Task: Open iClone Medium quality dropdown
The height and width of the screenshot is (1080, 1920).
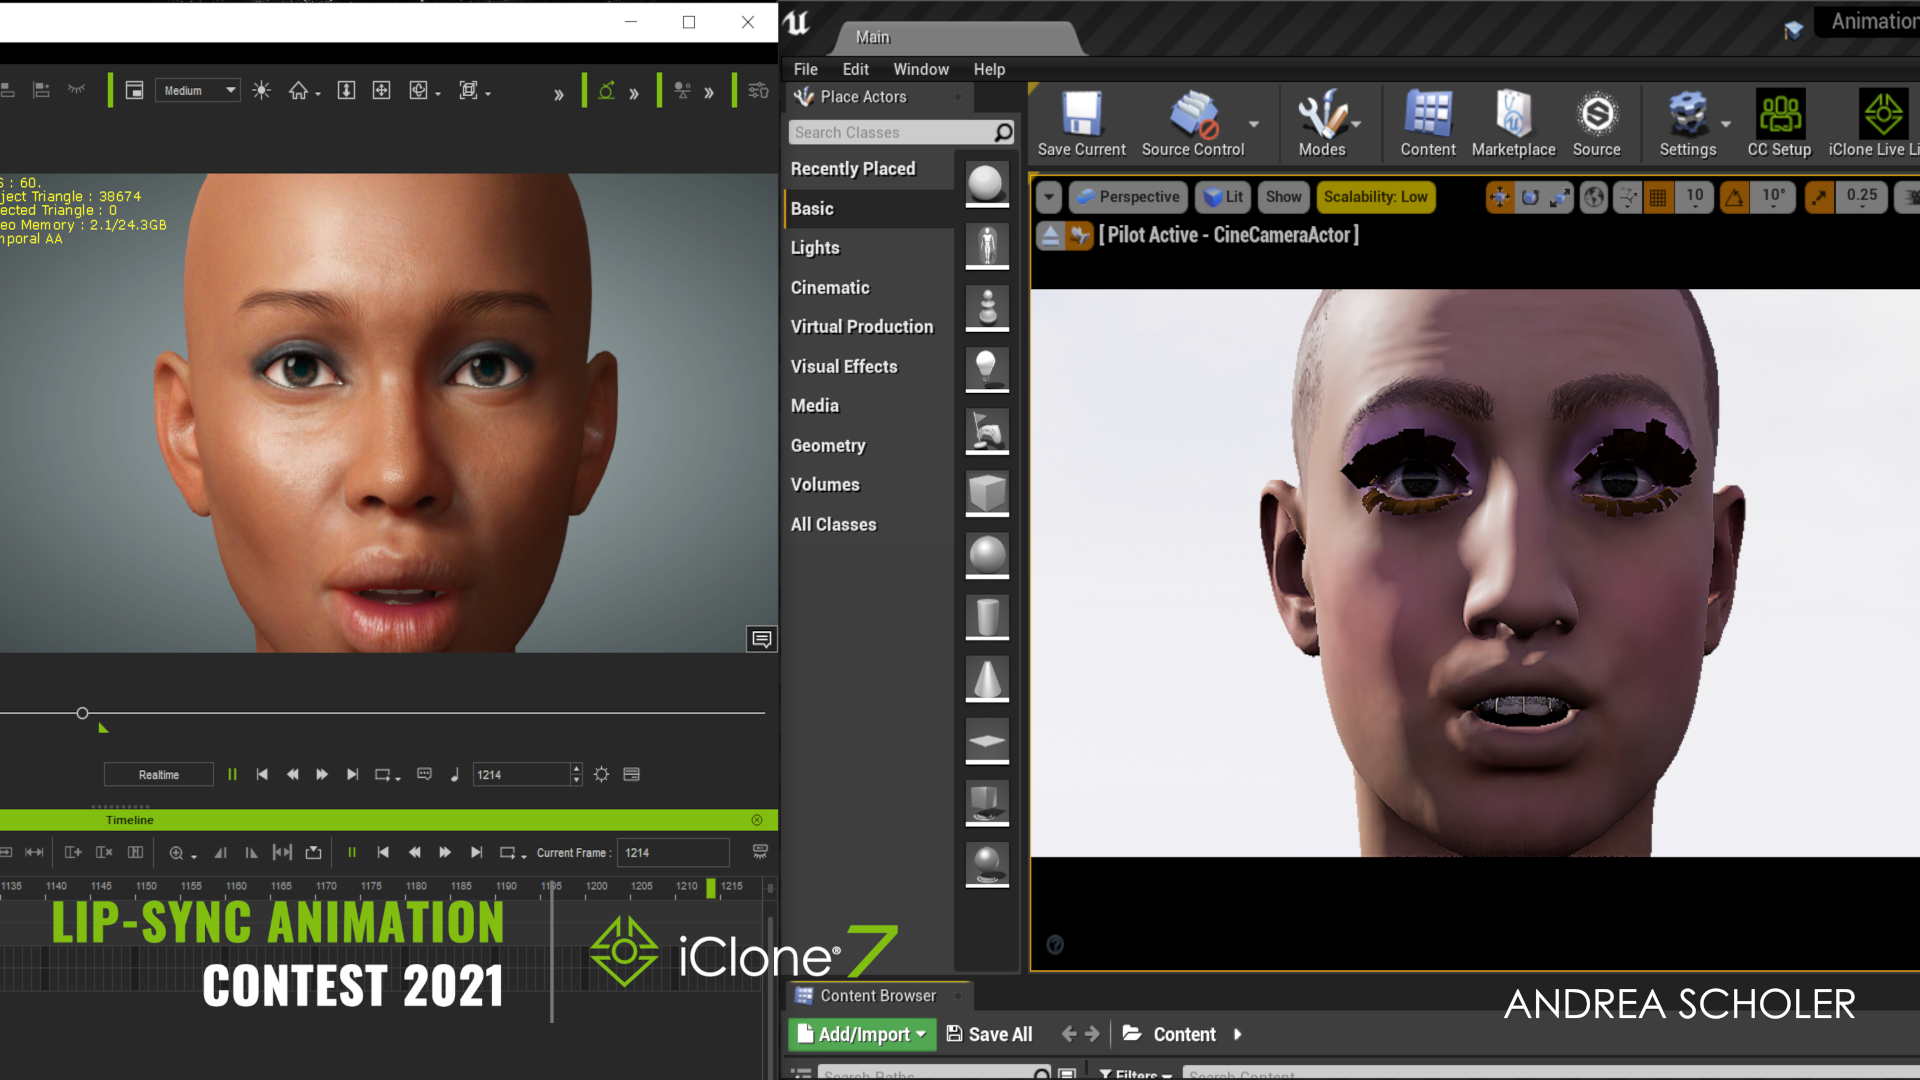Action: pos(197,91)
